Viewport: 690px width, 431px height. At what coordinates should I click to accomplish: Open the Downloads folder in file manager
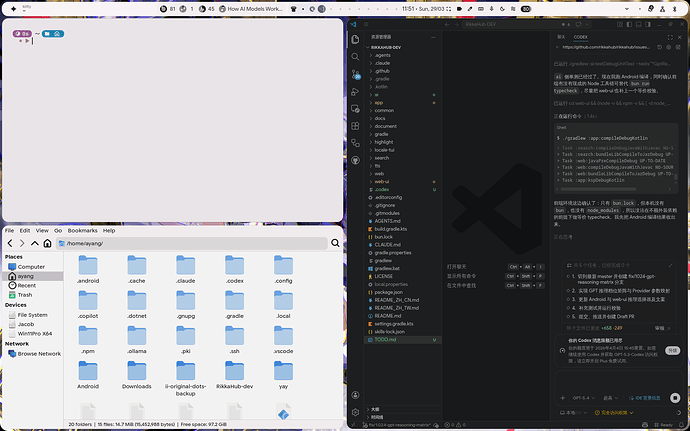137,375
